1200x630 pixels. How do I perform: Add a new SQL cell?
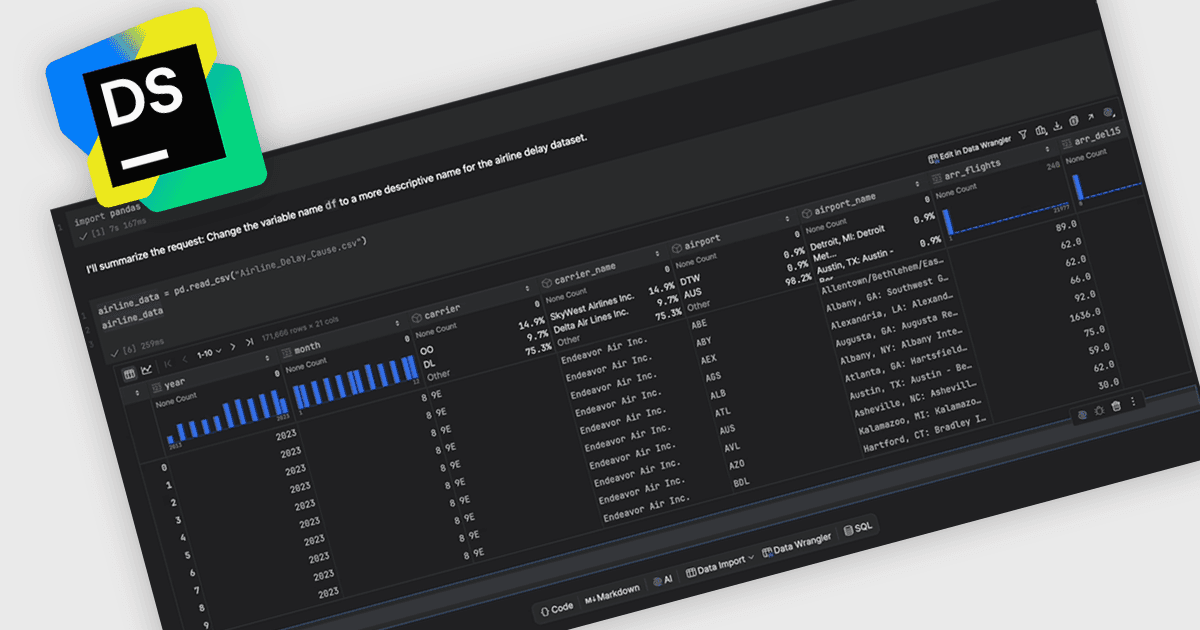coord(858,526)
